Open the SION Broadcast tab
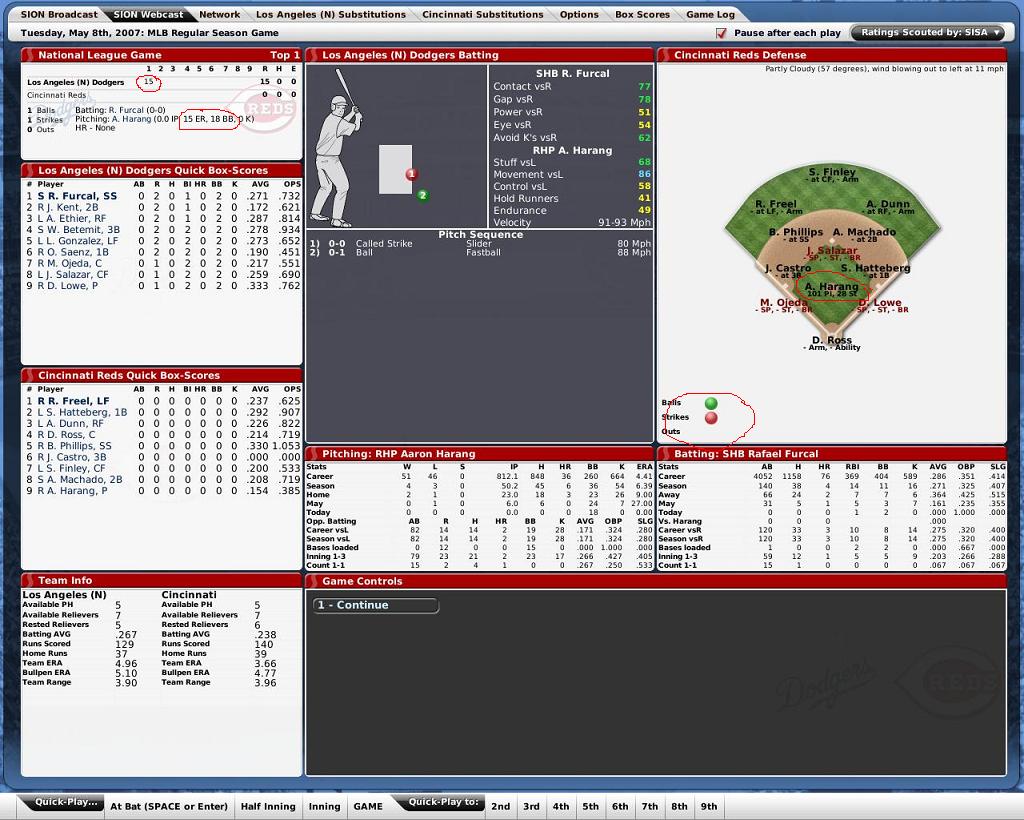The width and height of the screenshot is (1024, 820). click(59, 14)
